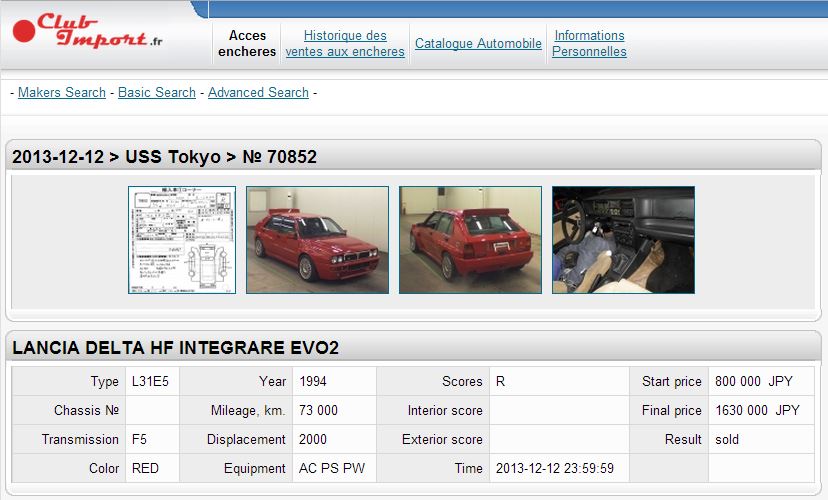Click the final price 1630 000 JPY
828x500 pixels.
pos(755,410)
